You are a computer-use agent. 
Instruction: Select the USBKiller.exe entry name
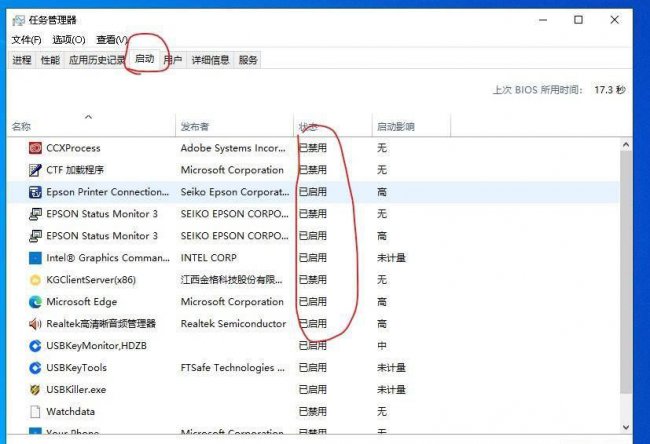click(76, 390)
